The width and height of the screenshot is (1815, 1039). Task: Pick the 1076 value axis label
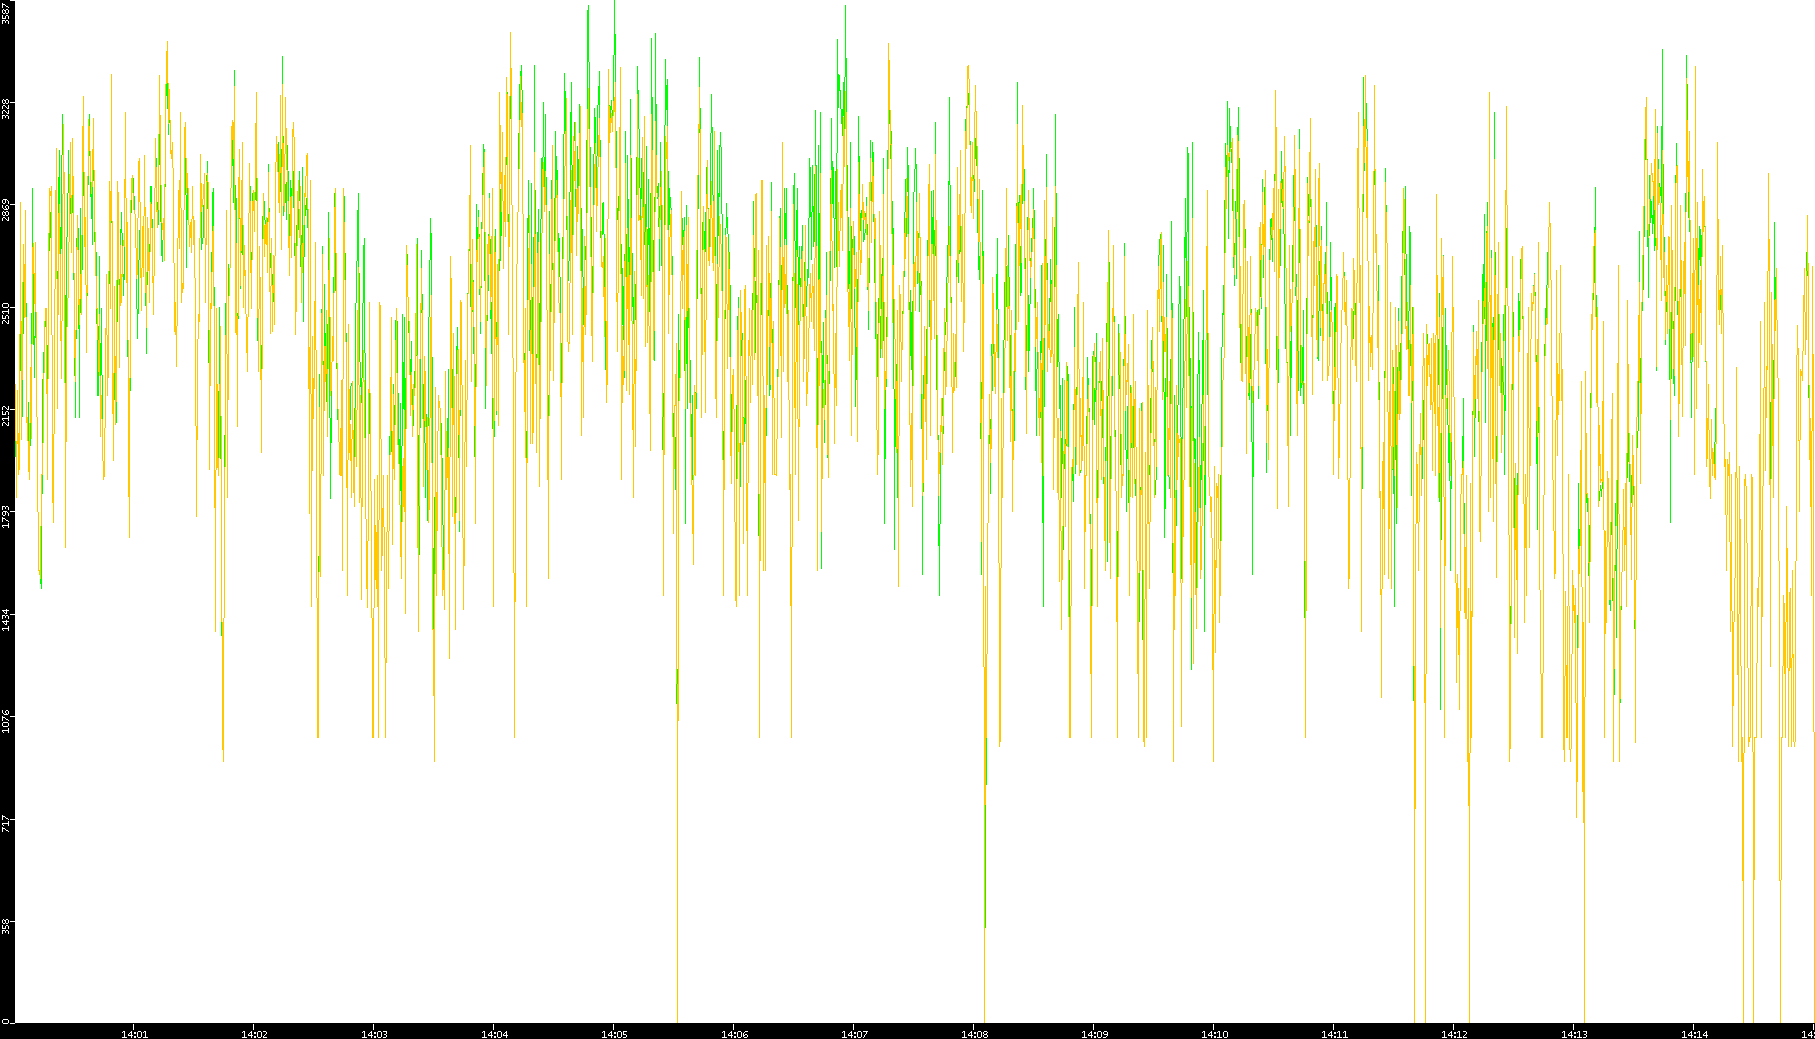click(x=6, y=722)
